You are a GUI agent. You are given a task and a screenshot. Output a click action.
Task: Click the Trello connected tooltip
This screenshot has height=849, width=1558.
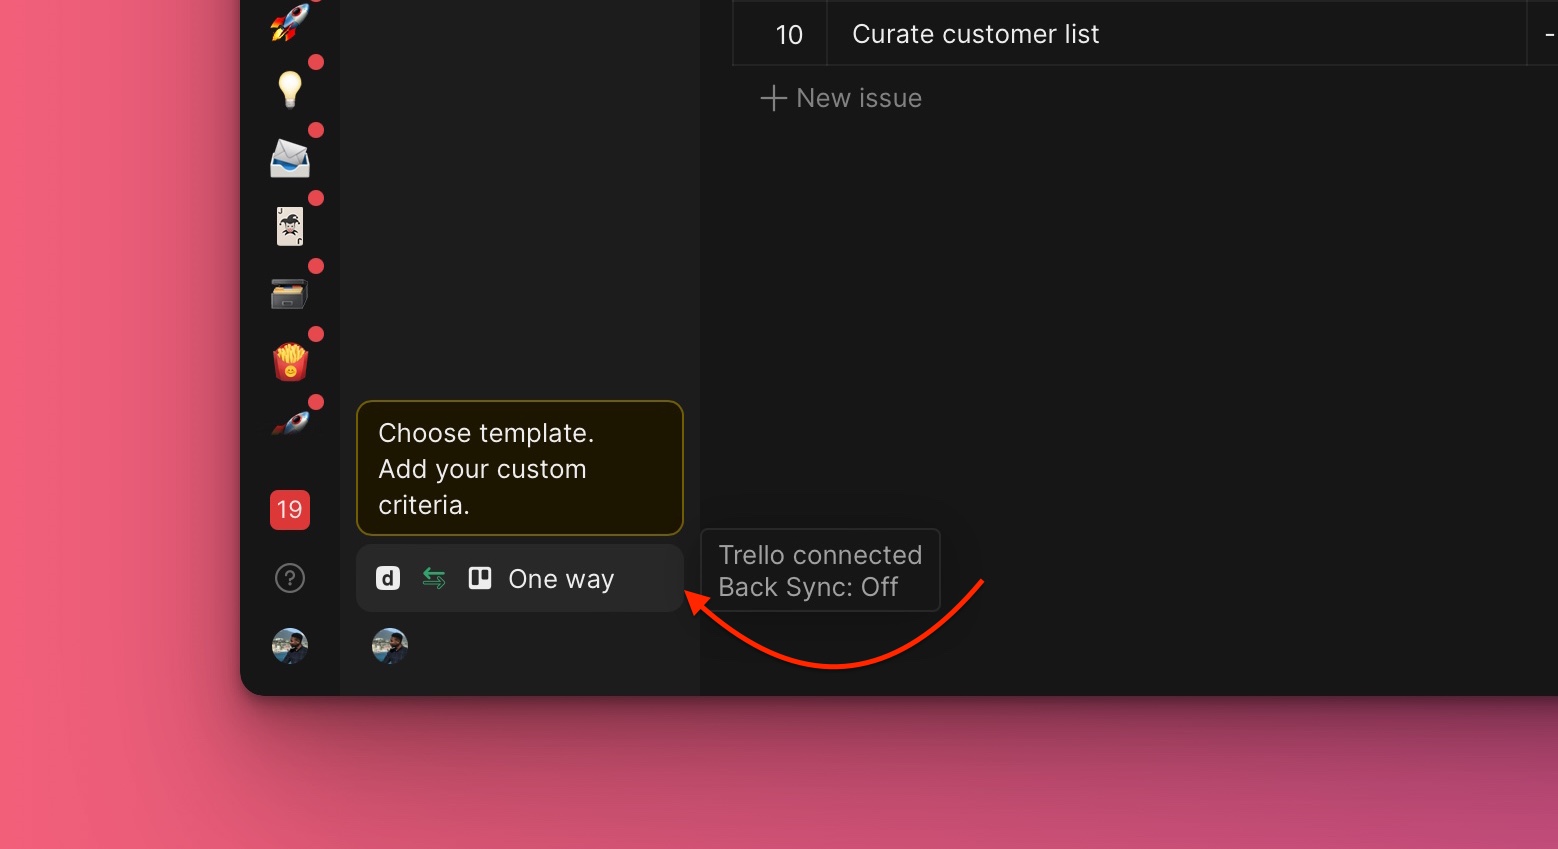(x=820, y=570)
